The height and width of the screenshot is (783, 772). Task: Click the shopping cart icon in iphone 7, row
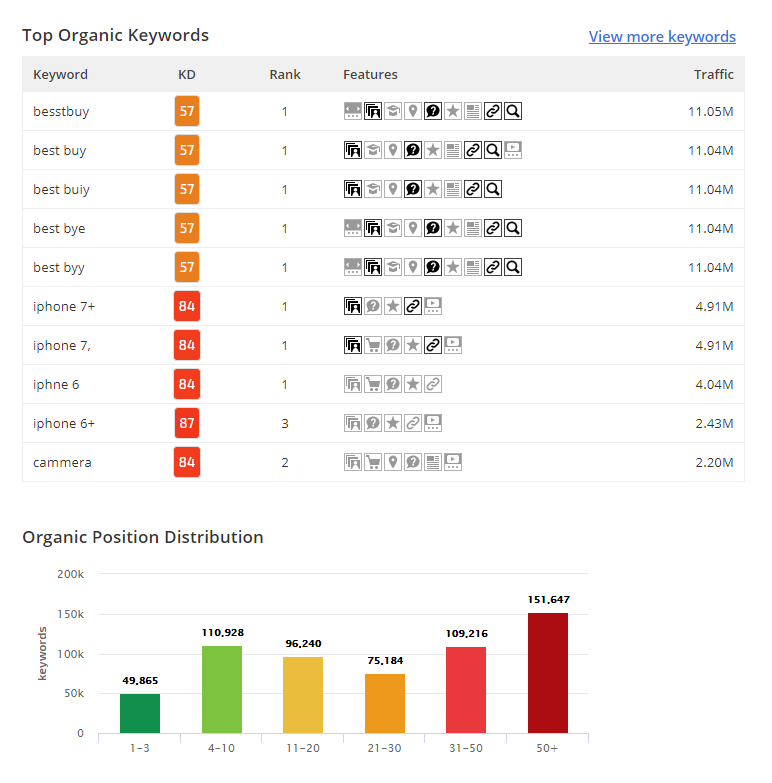coord(373,346)
